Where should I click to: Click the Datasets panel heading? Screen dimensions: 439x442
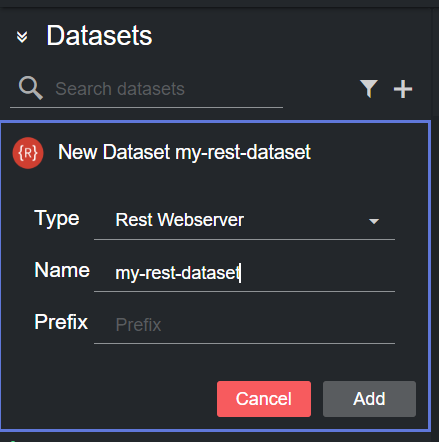(x=99, y=36)
